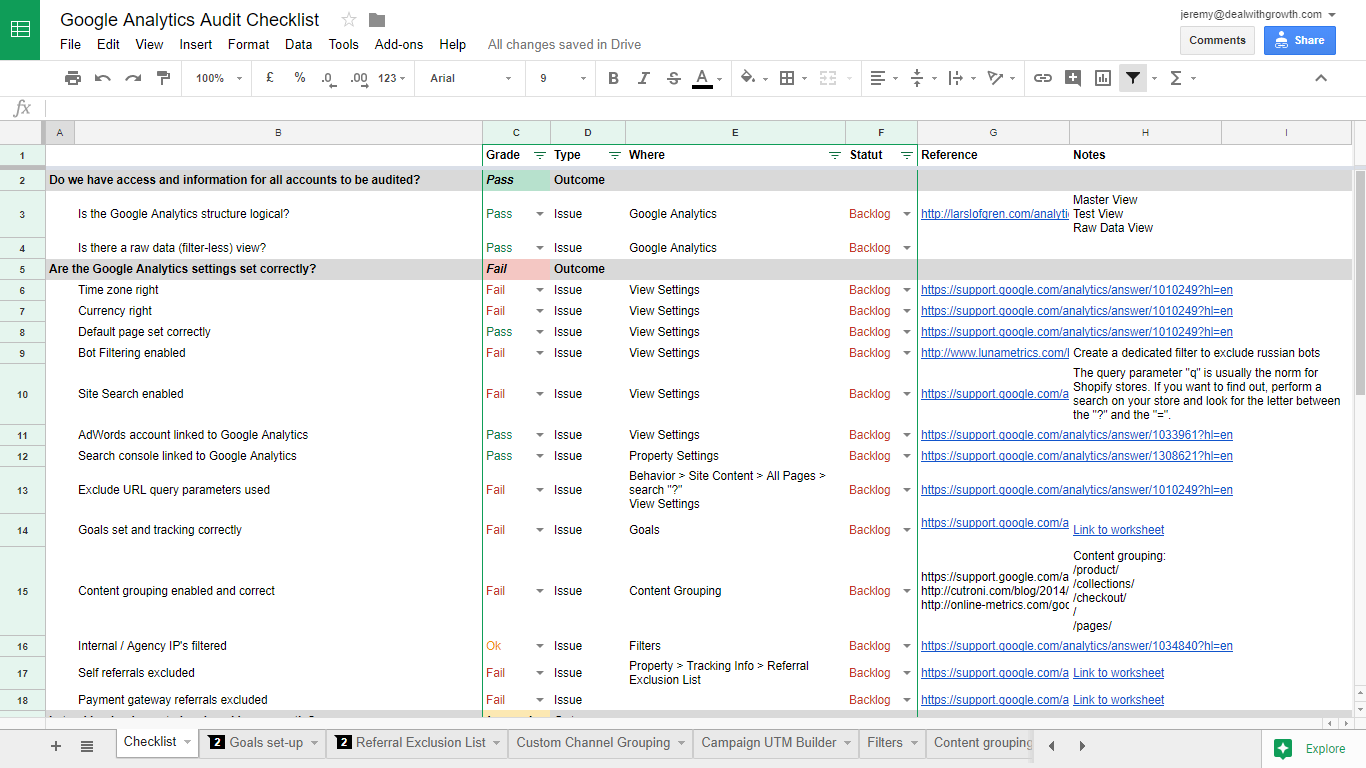Open the Format menu

click(x=248, y=44)
